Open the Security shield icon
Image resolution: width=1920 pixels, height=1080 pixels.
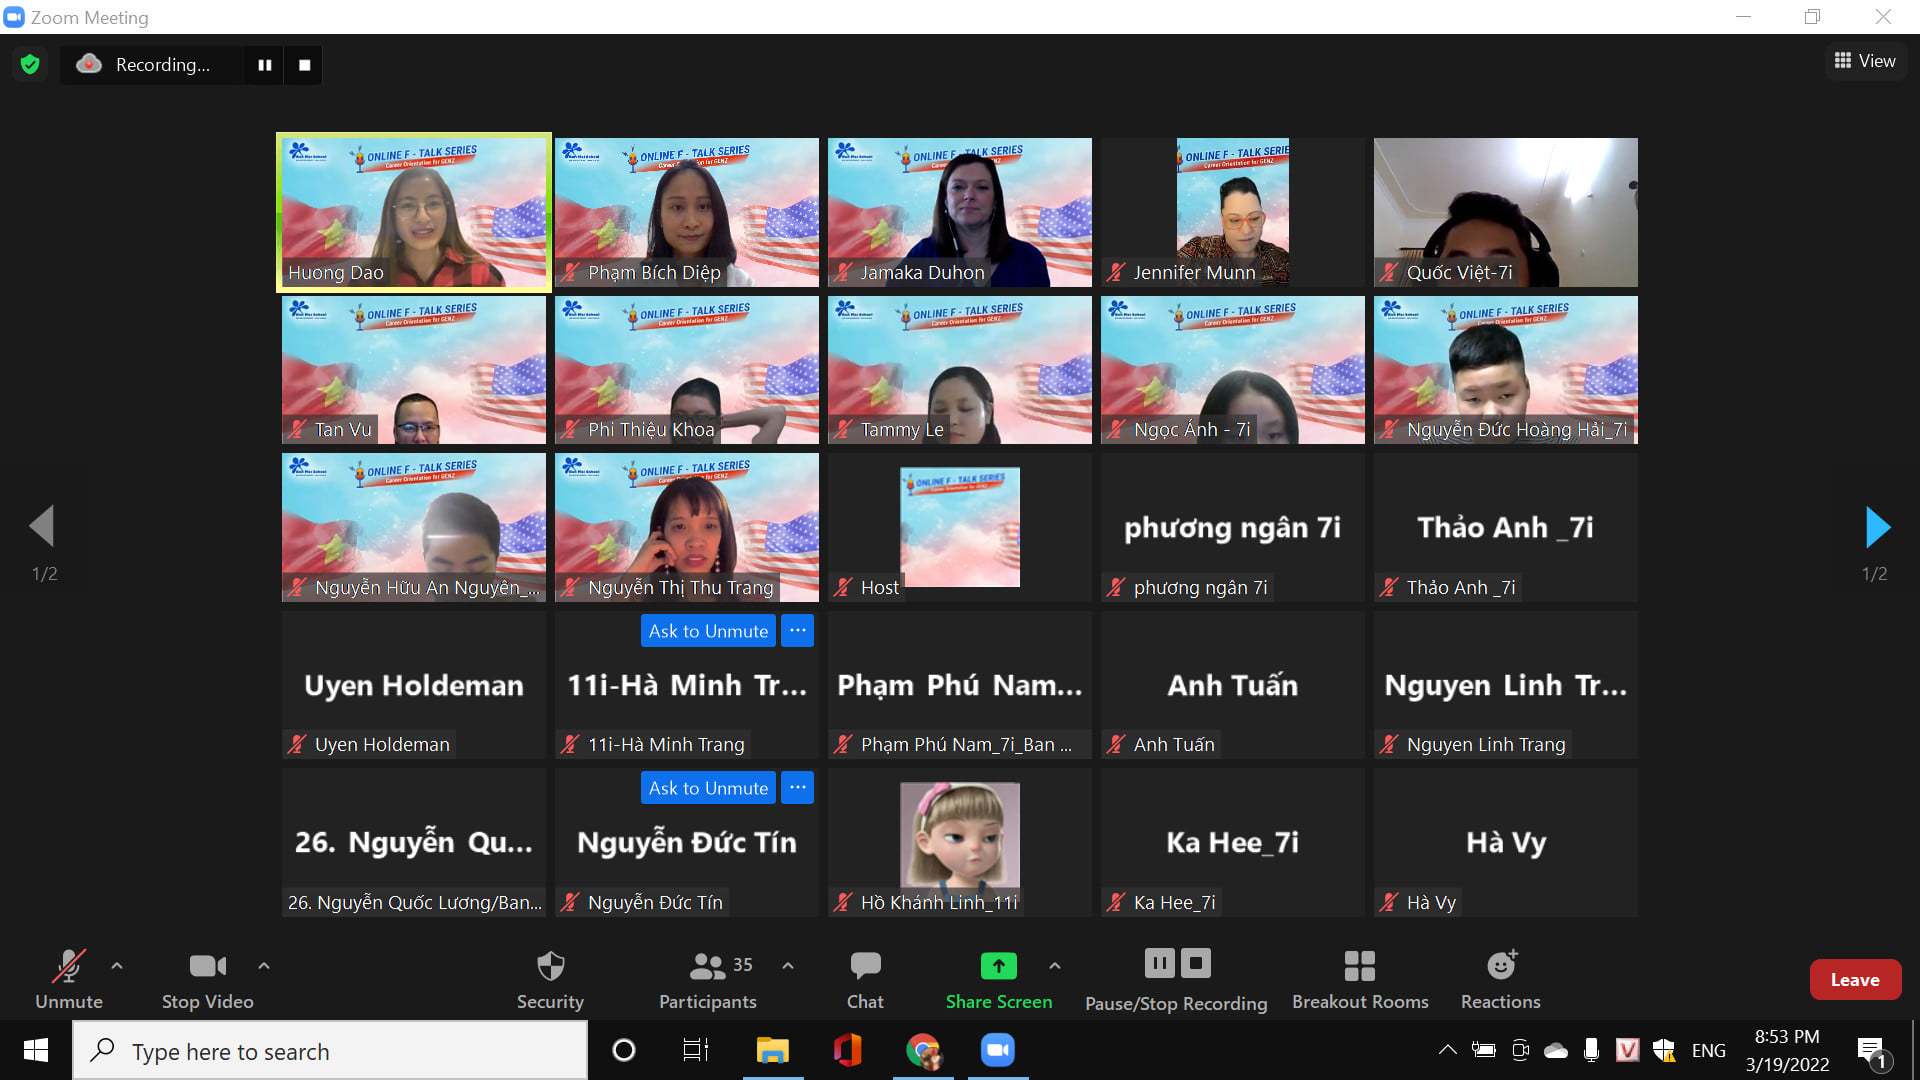tap(550, 966)
